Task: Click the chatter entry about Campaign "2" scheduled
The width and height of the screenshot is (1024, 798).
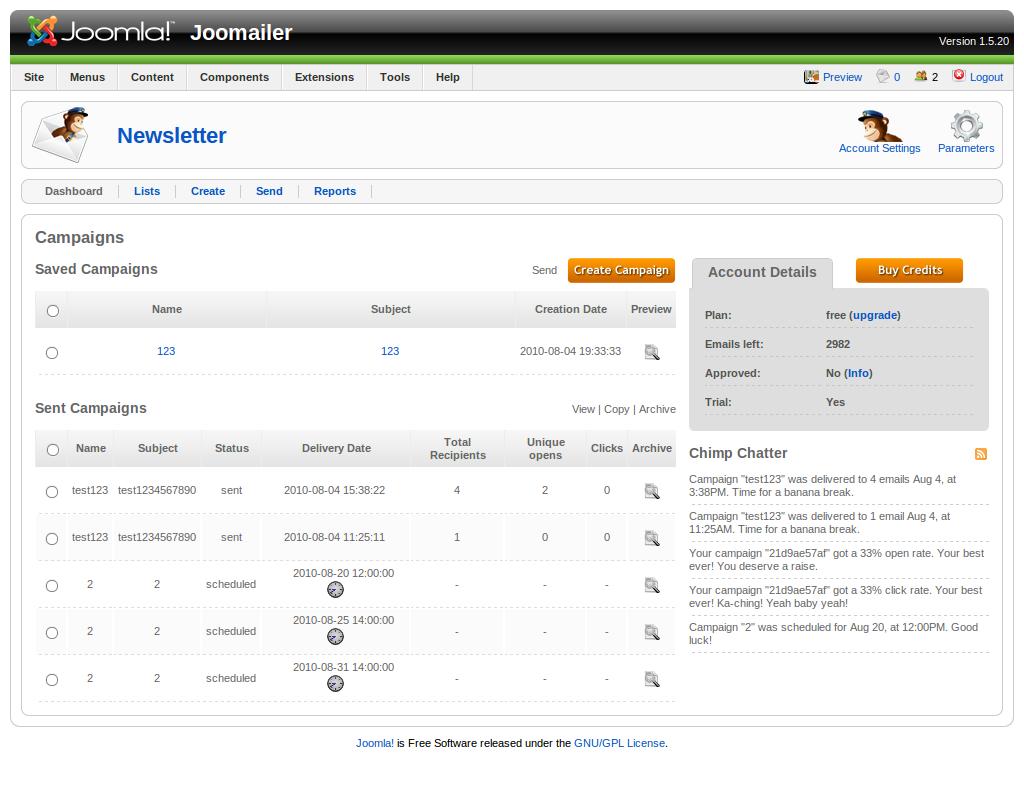Action: coord(833,633)
